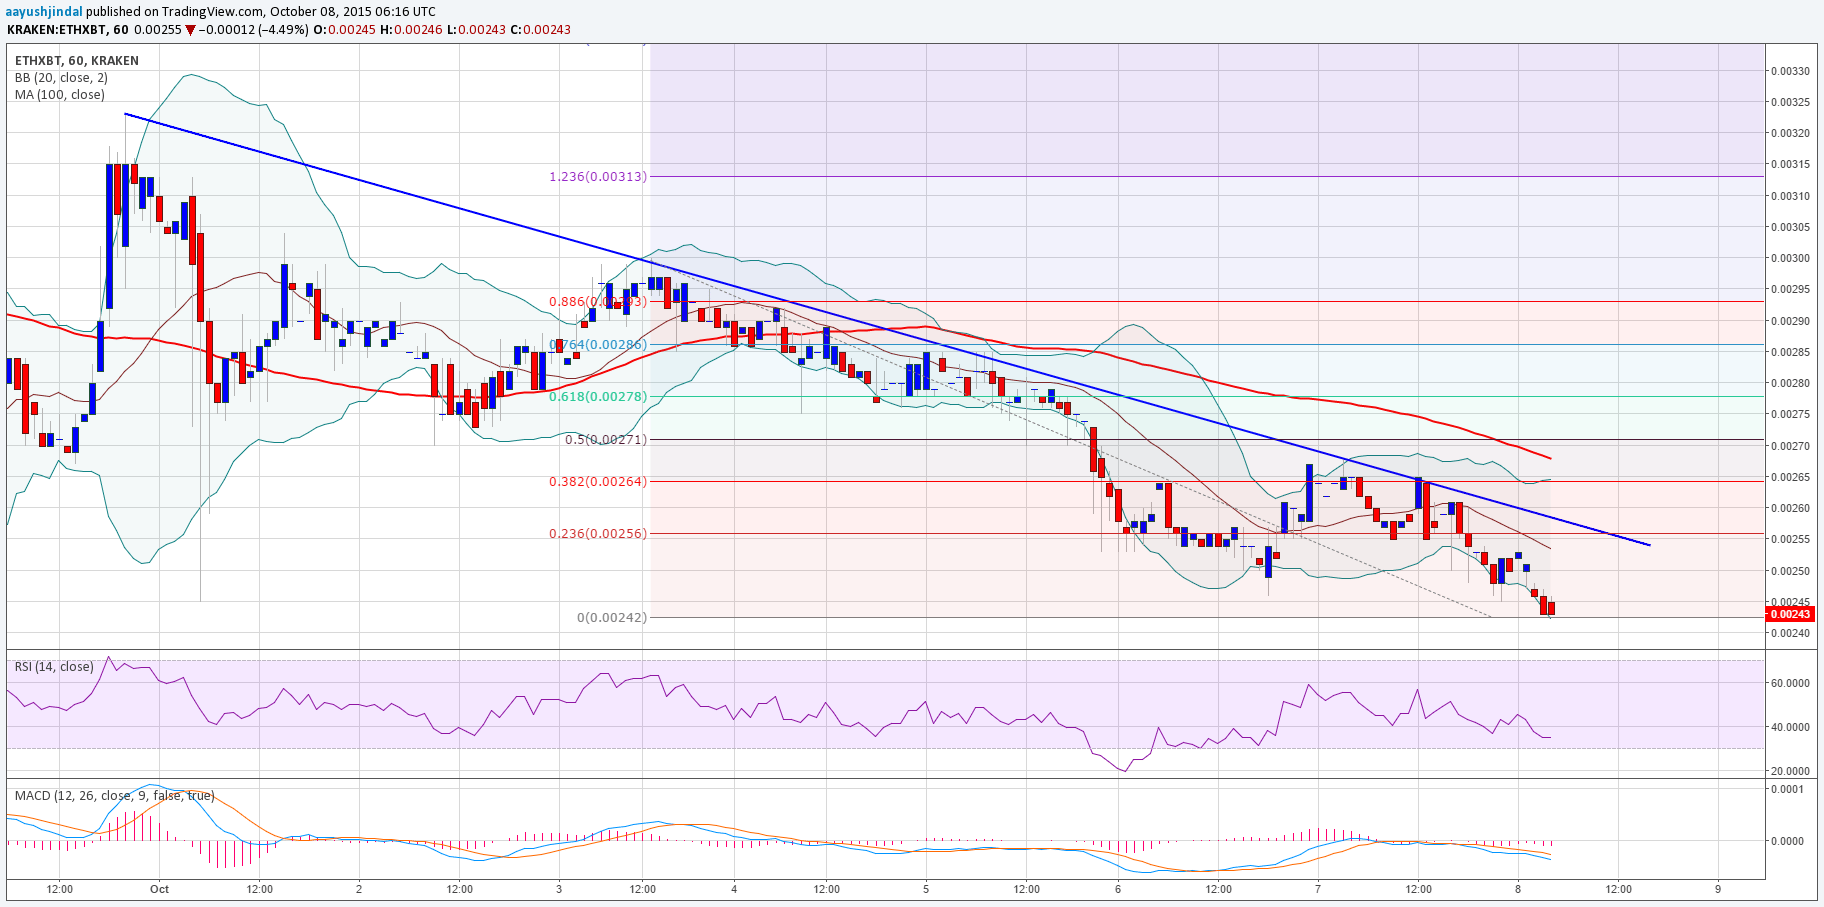Click day 6 on the time axis
The width and height of the screenshot is (1824, 907).
tap(1118, 889)
